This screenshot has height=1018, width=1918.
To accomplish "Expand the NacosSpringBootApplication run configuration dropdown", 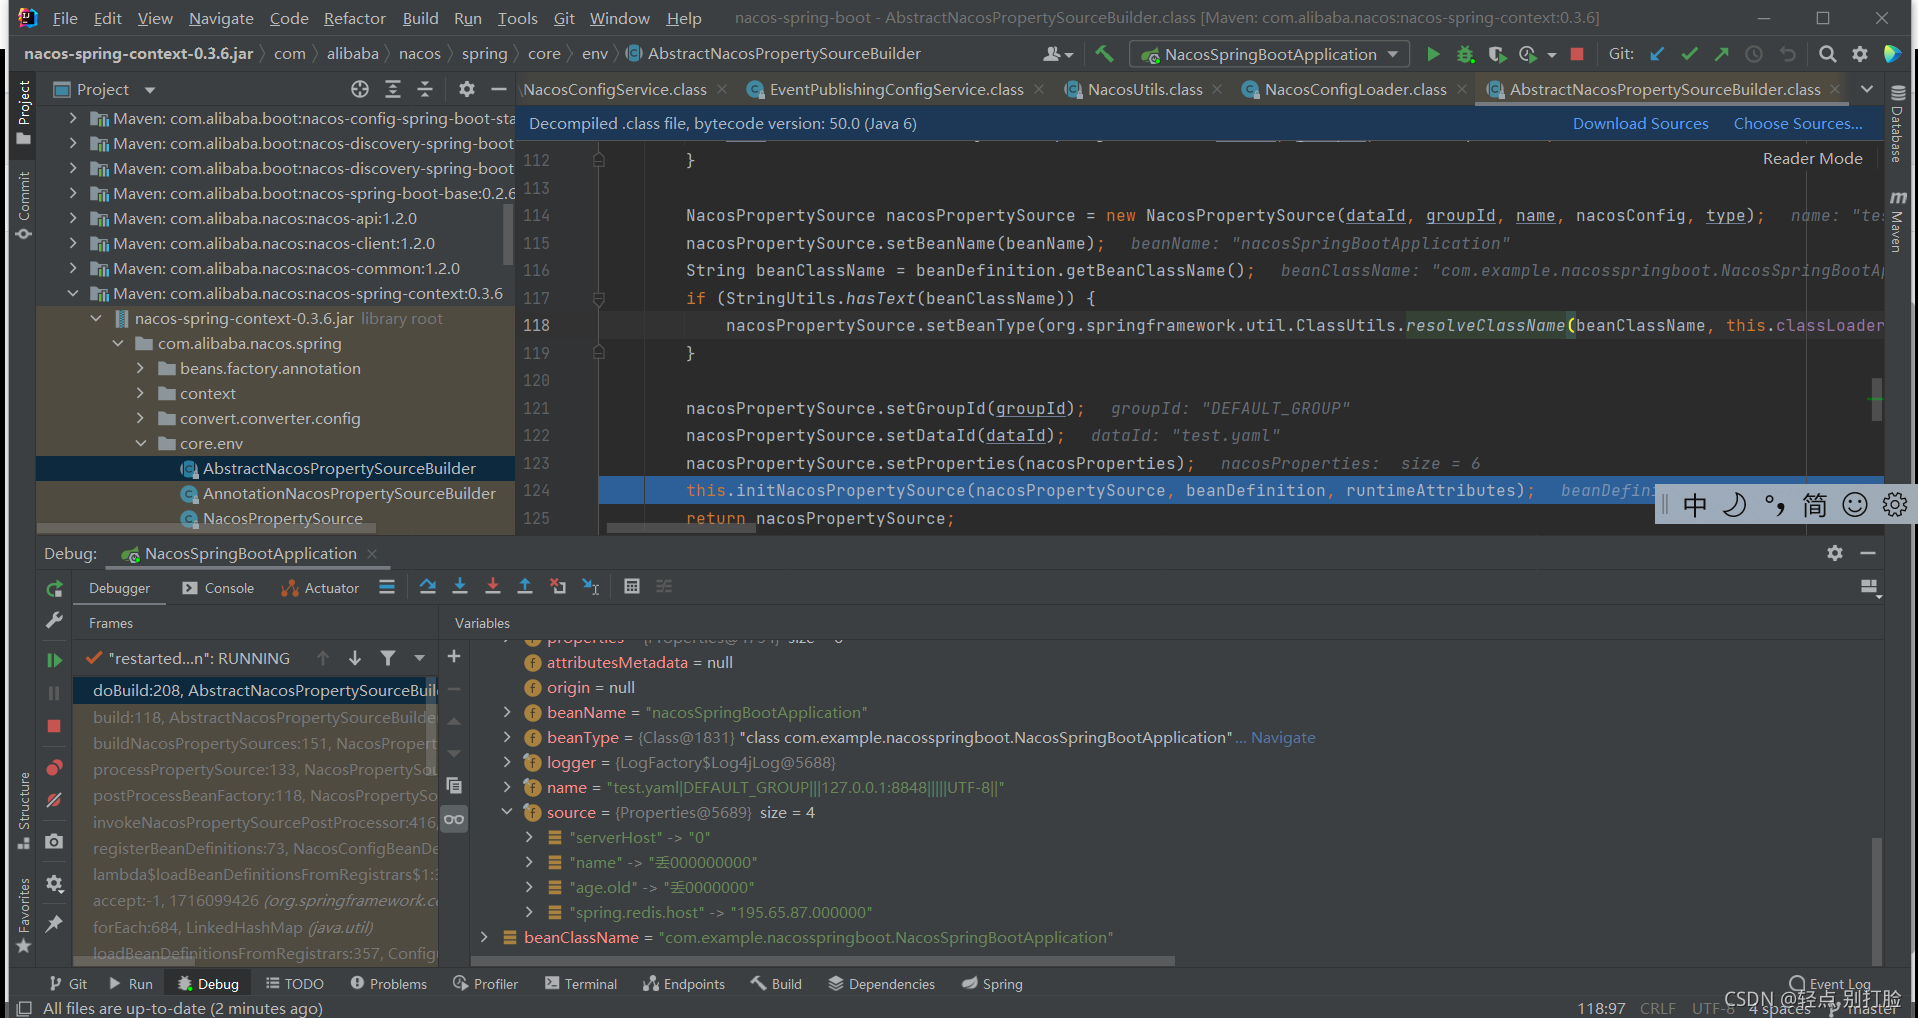I will point(1392,54).
